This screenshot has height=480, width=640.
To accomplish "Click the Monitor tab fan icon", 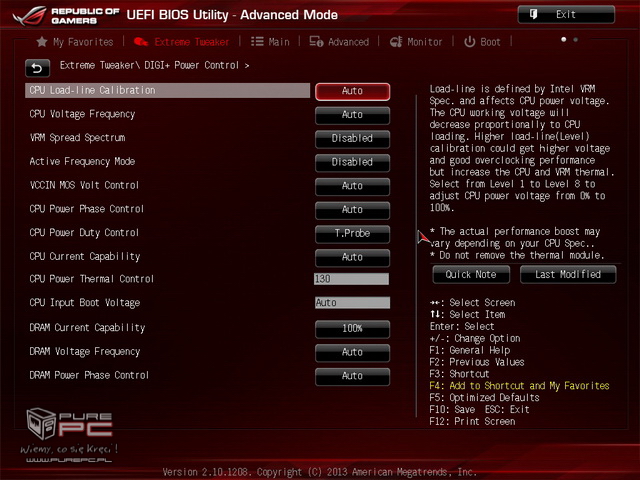I will coord(396,42).
